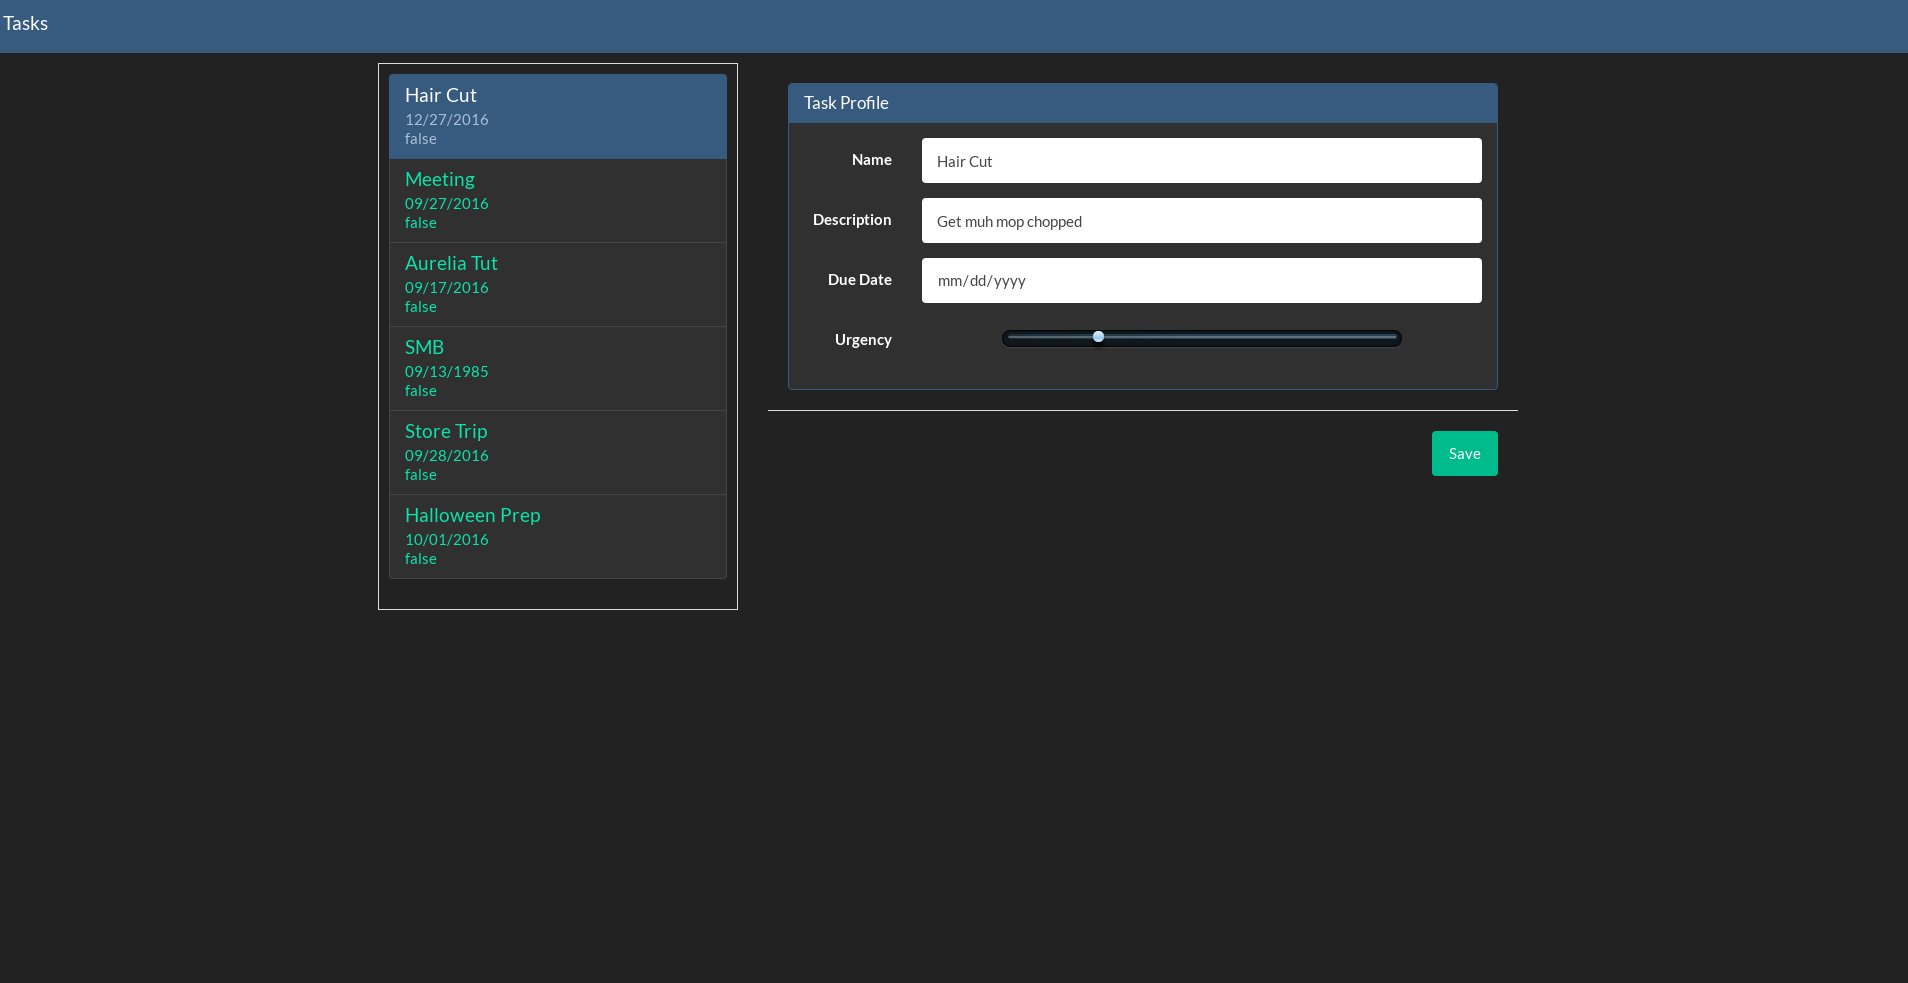Image resolution: width=1908 pixels, height=983 pixels.
Task: Click the 10/01/2016 date text
Action: pyautogui.click(x=447, y=539)
